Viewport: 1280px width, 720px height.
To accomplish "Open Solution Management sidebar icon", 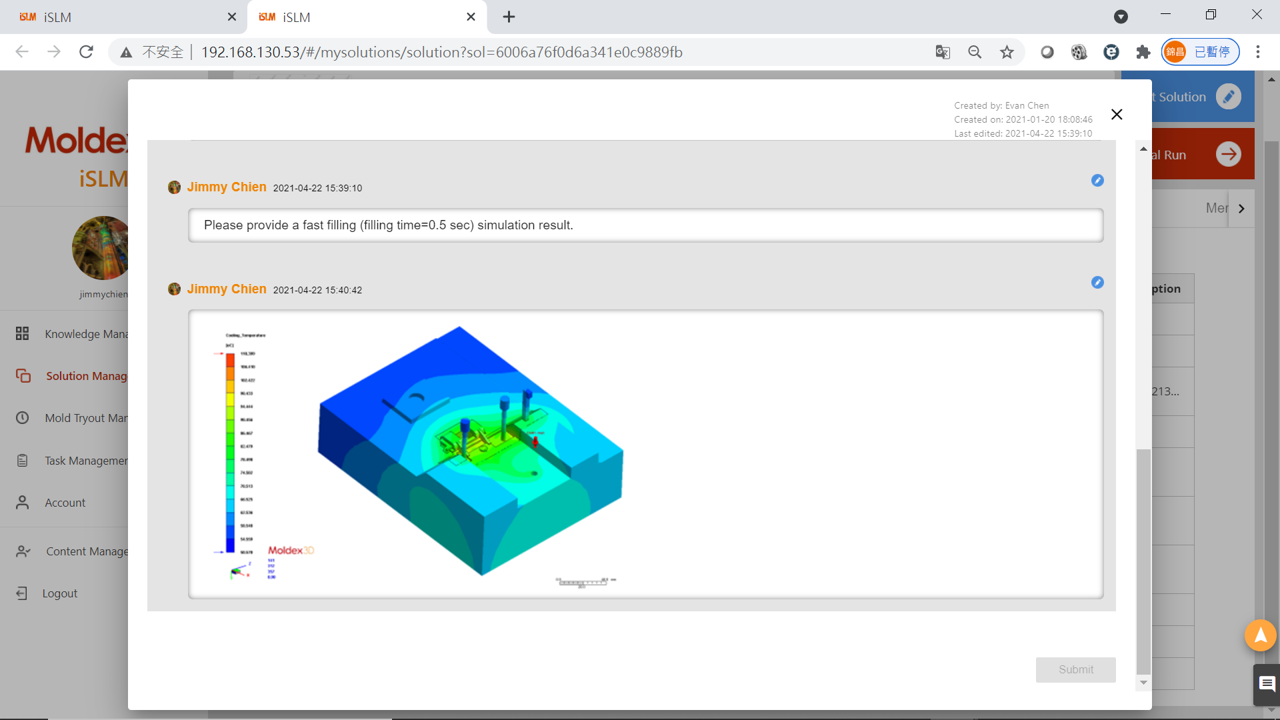I will (22, 376).
